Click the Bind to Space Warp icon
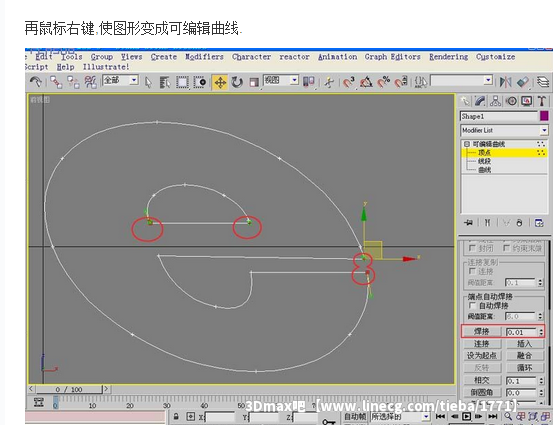The image size is (557, 425). 91,82
